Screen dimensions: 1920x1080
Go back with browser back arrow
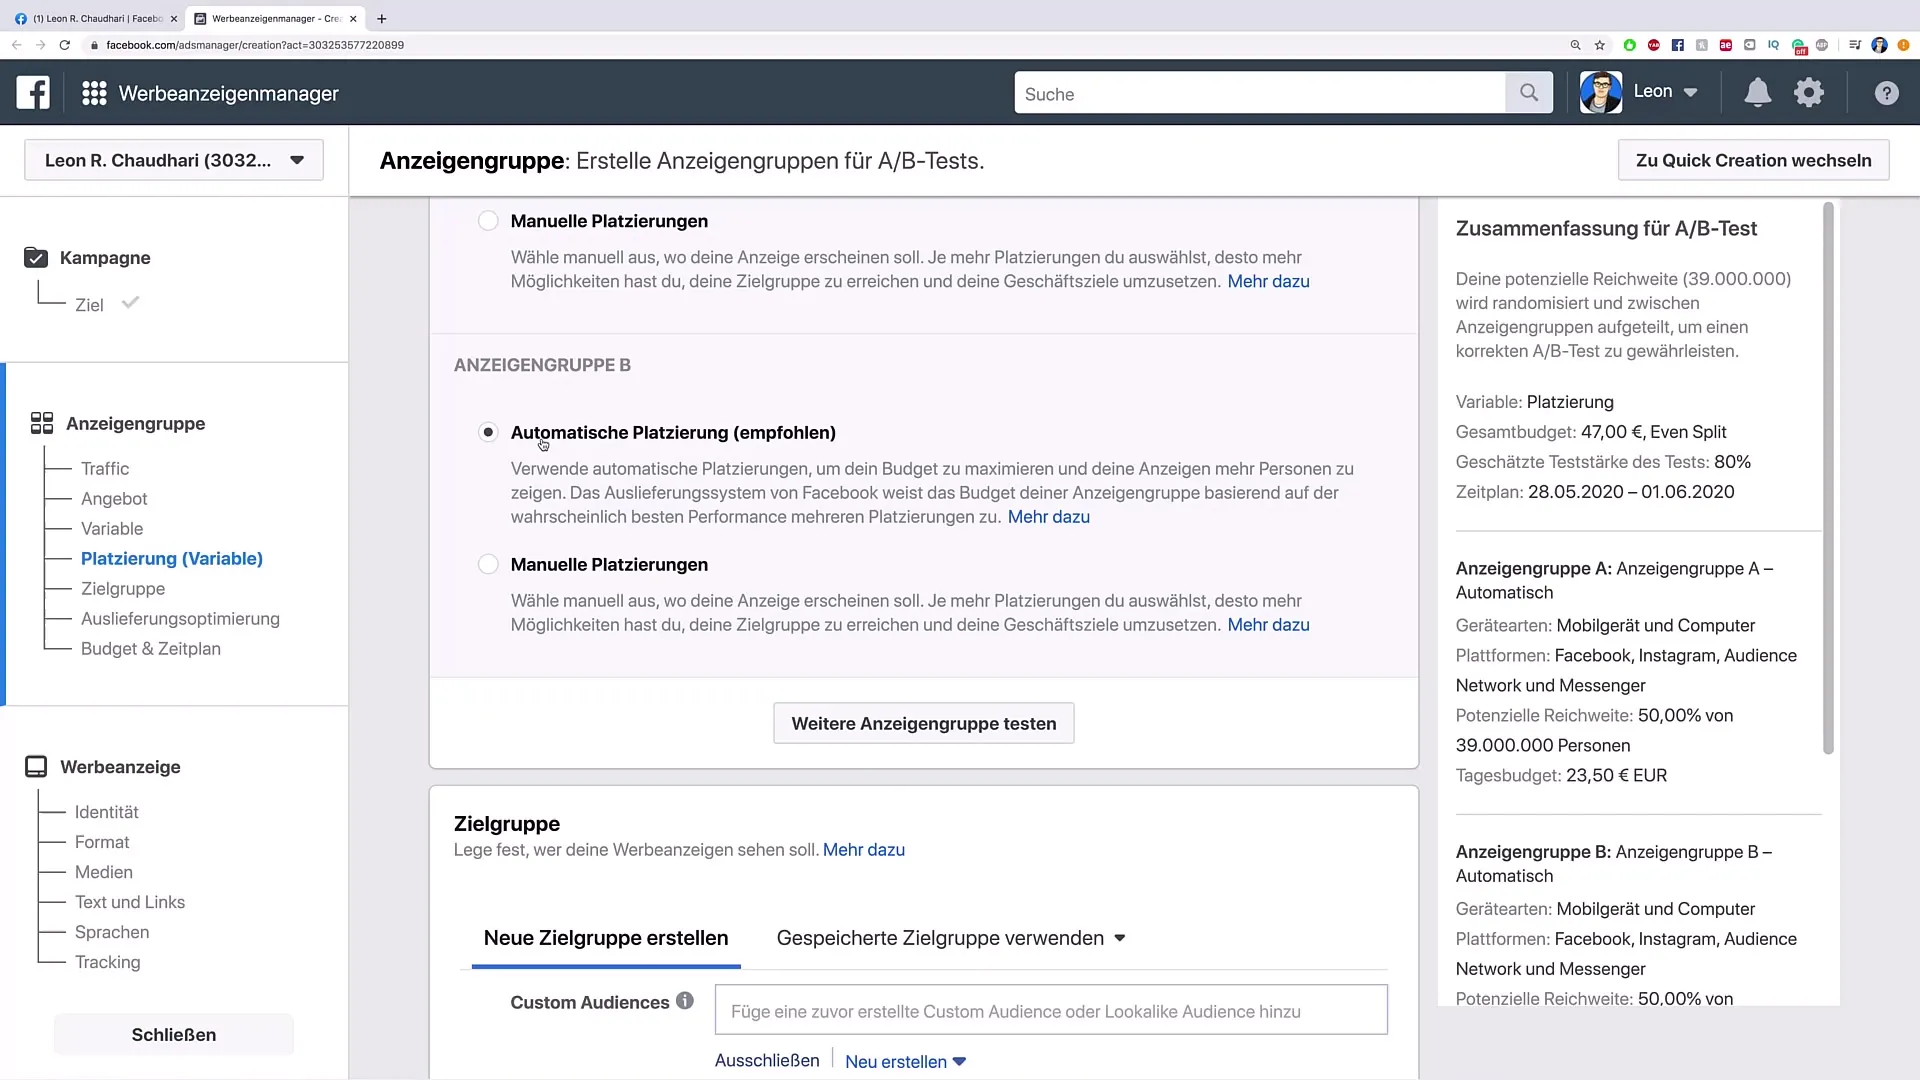point(16,45)
